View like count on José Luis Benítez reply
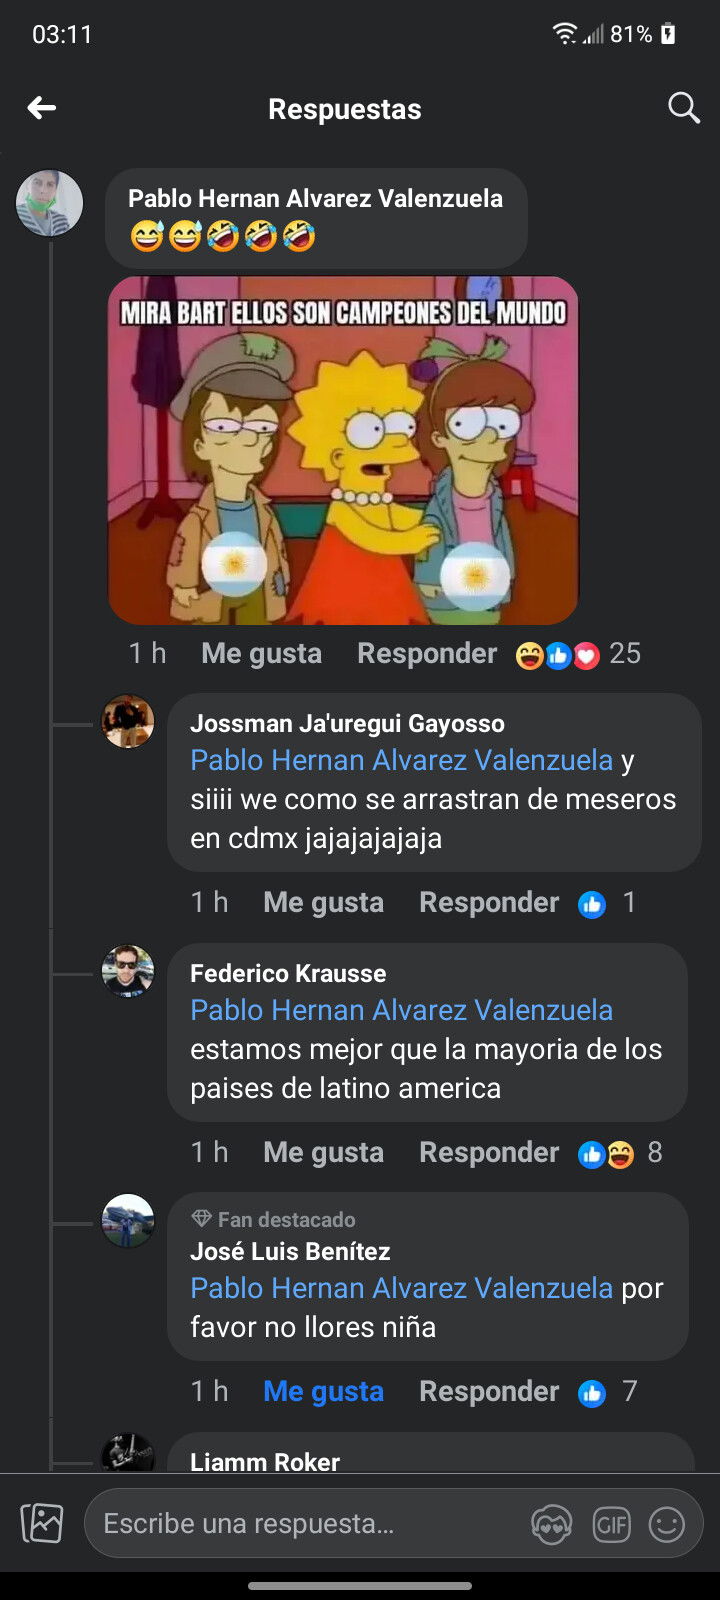The height and width of the screenshot is (1600, 720). (607, 1392)
